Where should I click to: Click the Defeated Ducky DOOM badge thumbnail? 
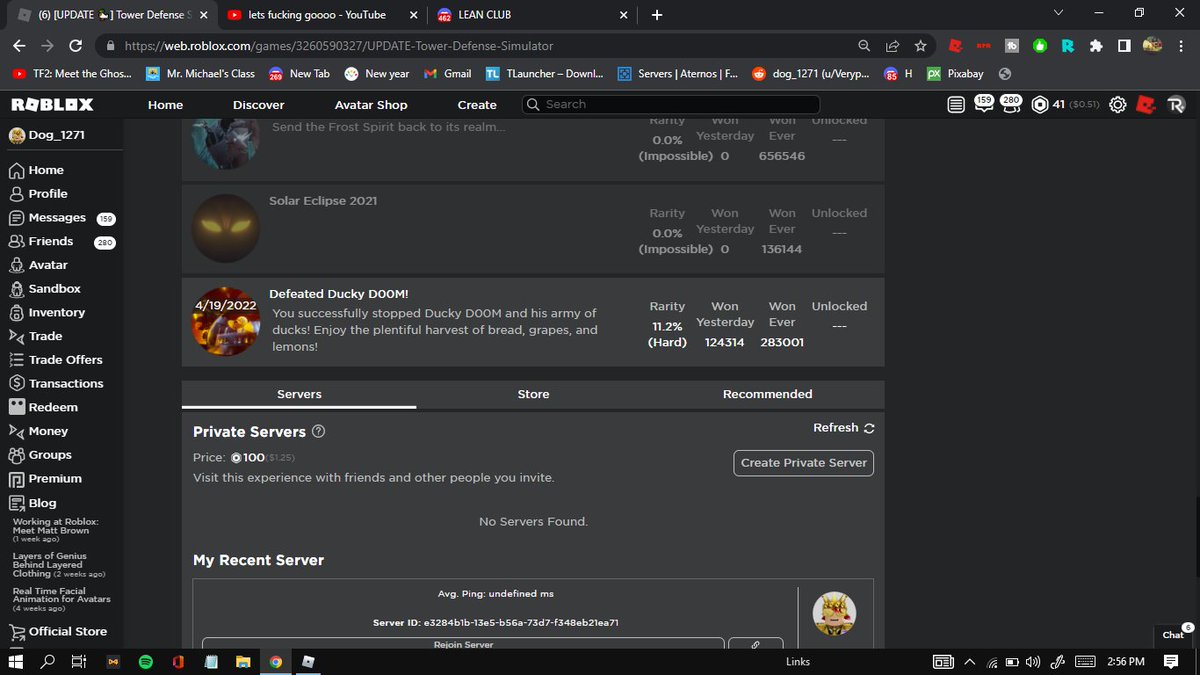[226, 322]
